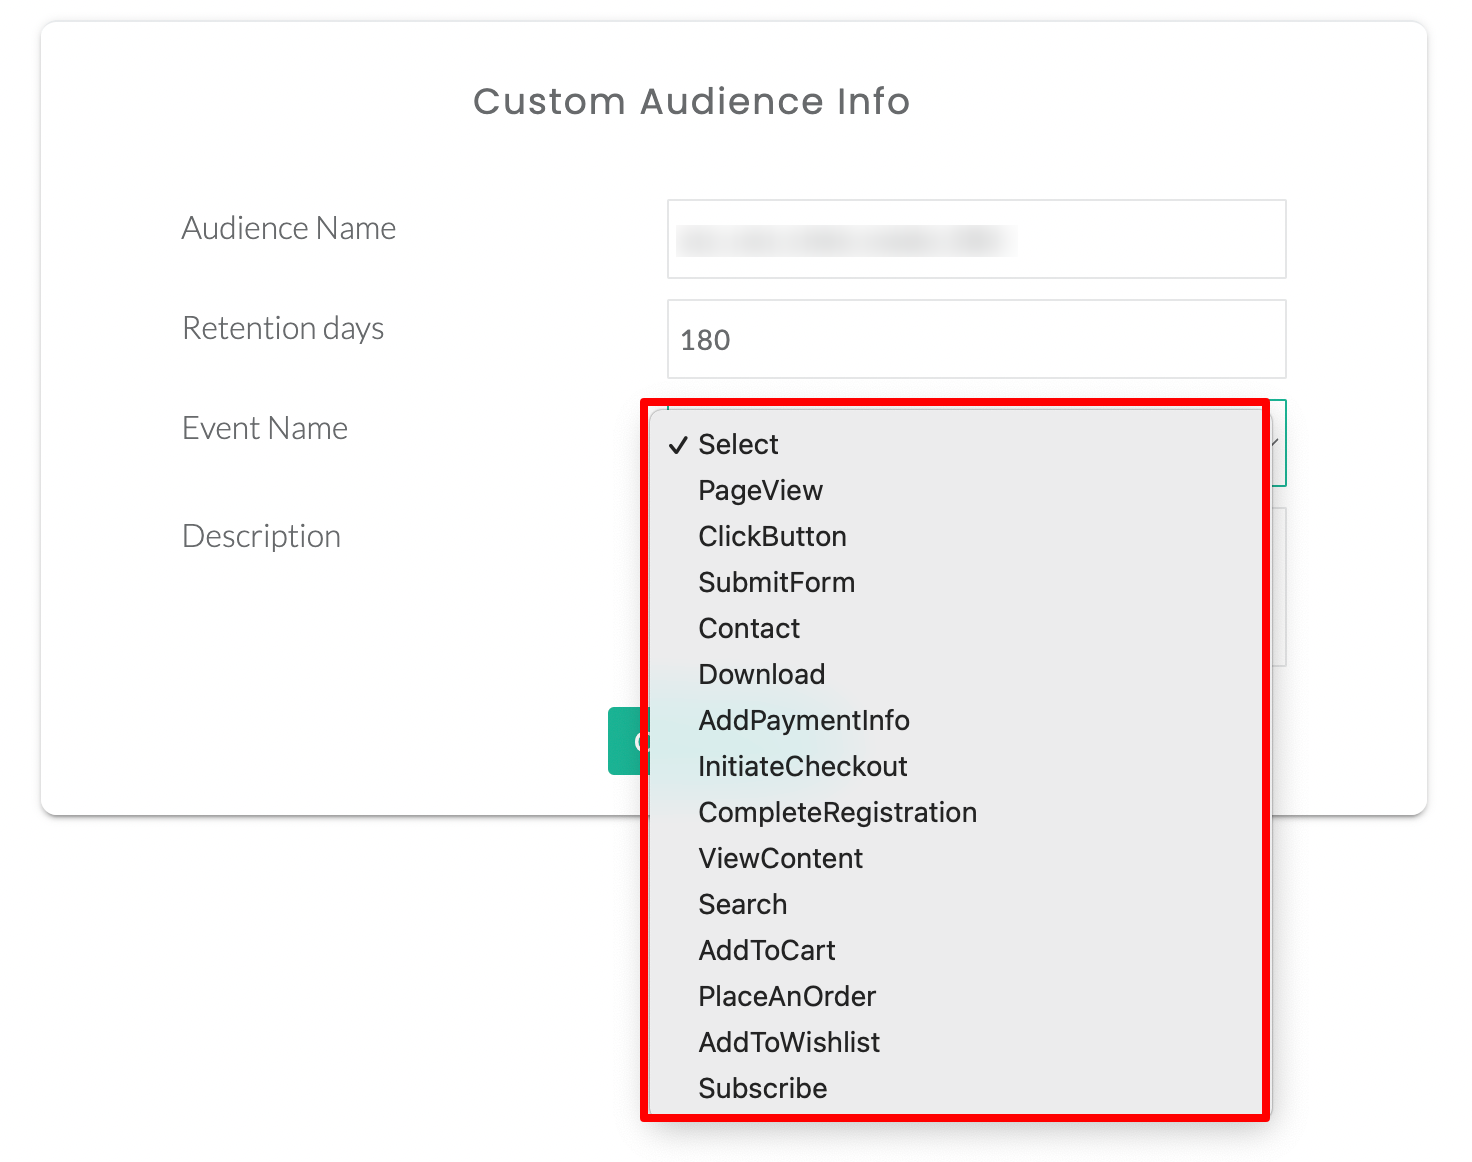The height and width of the screenshot is (1162, 1472).
Task: Select the Contact event option
Action: (748, 628)
